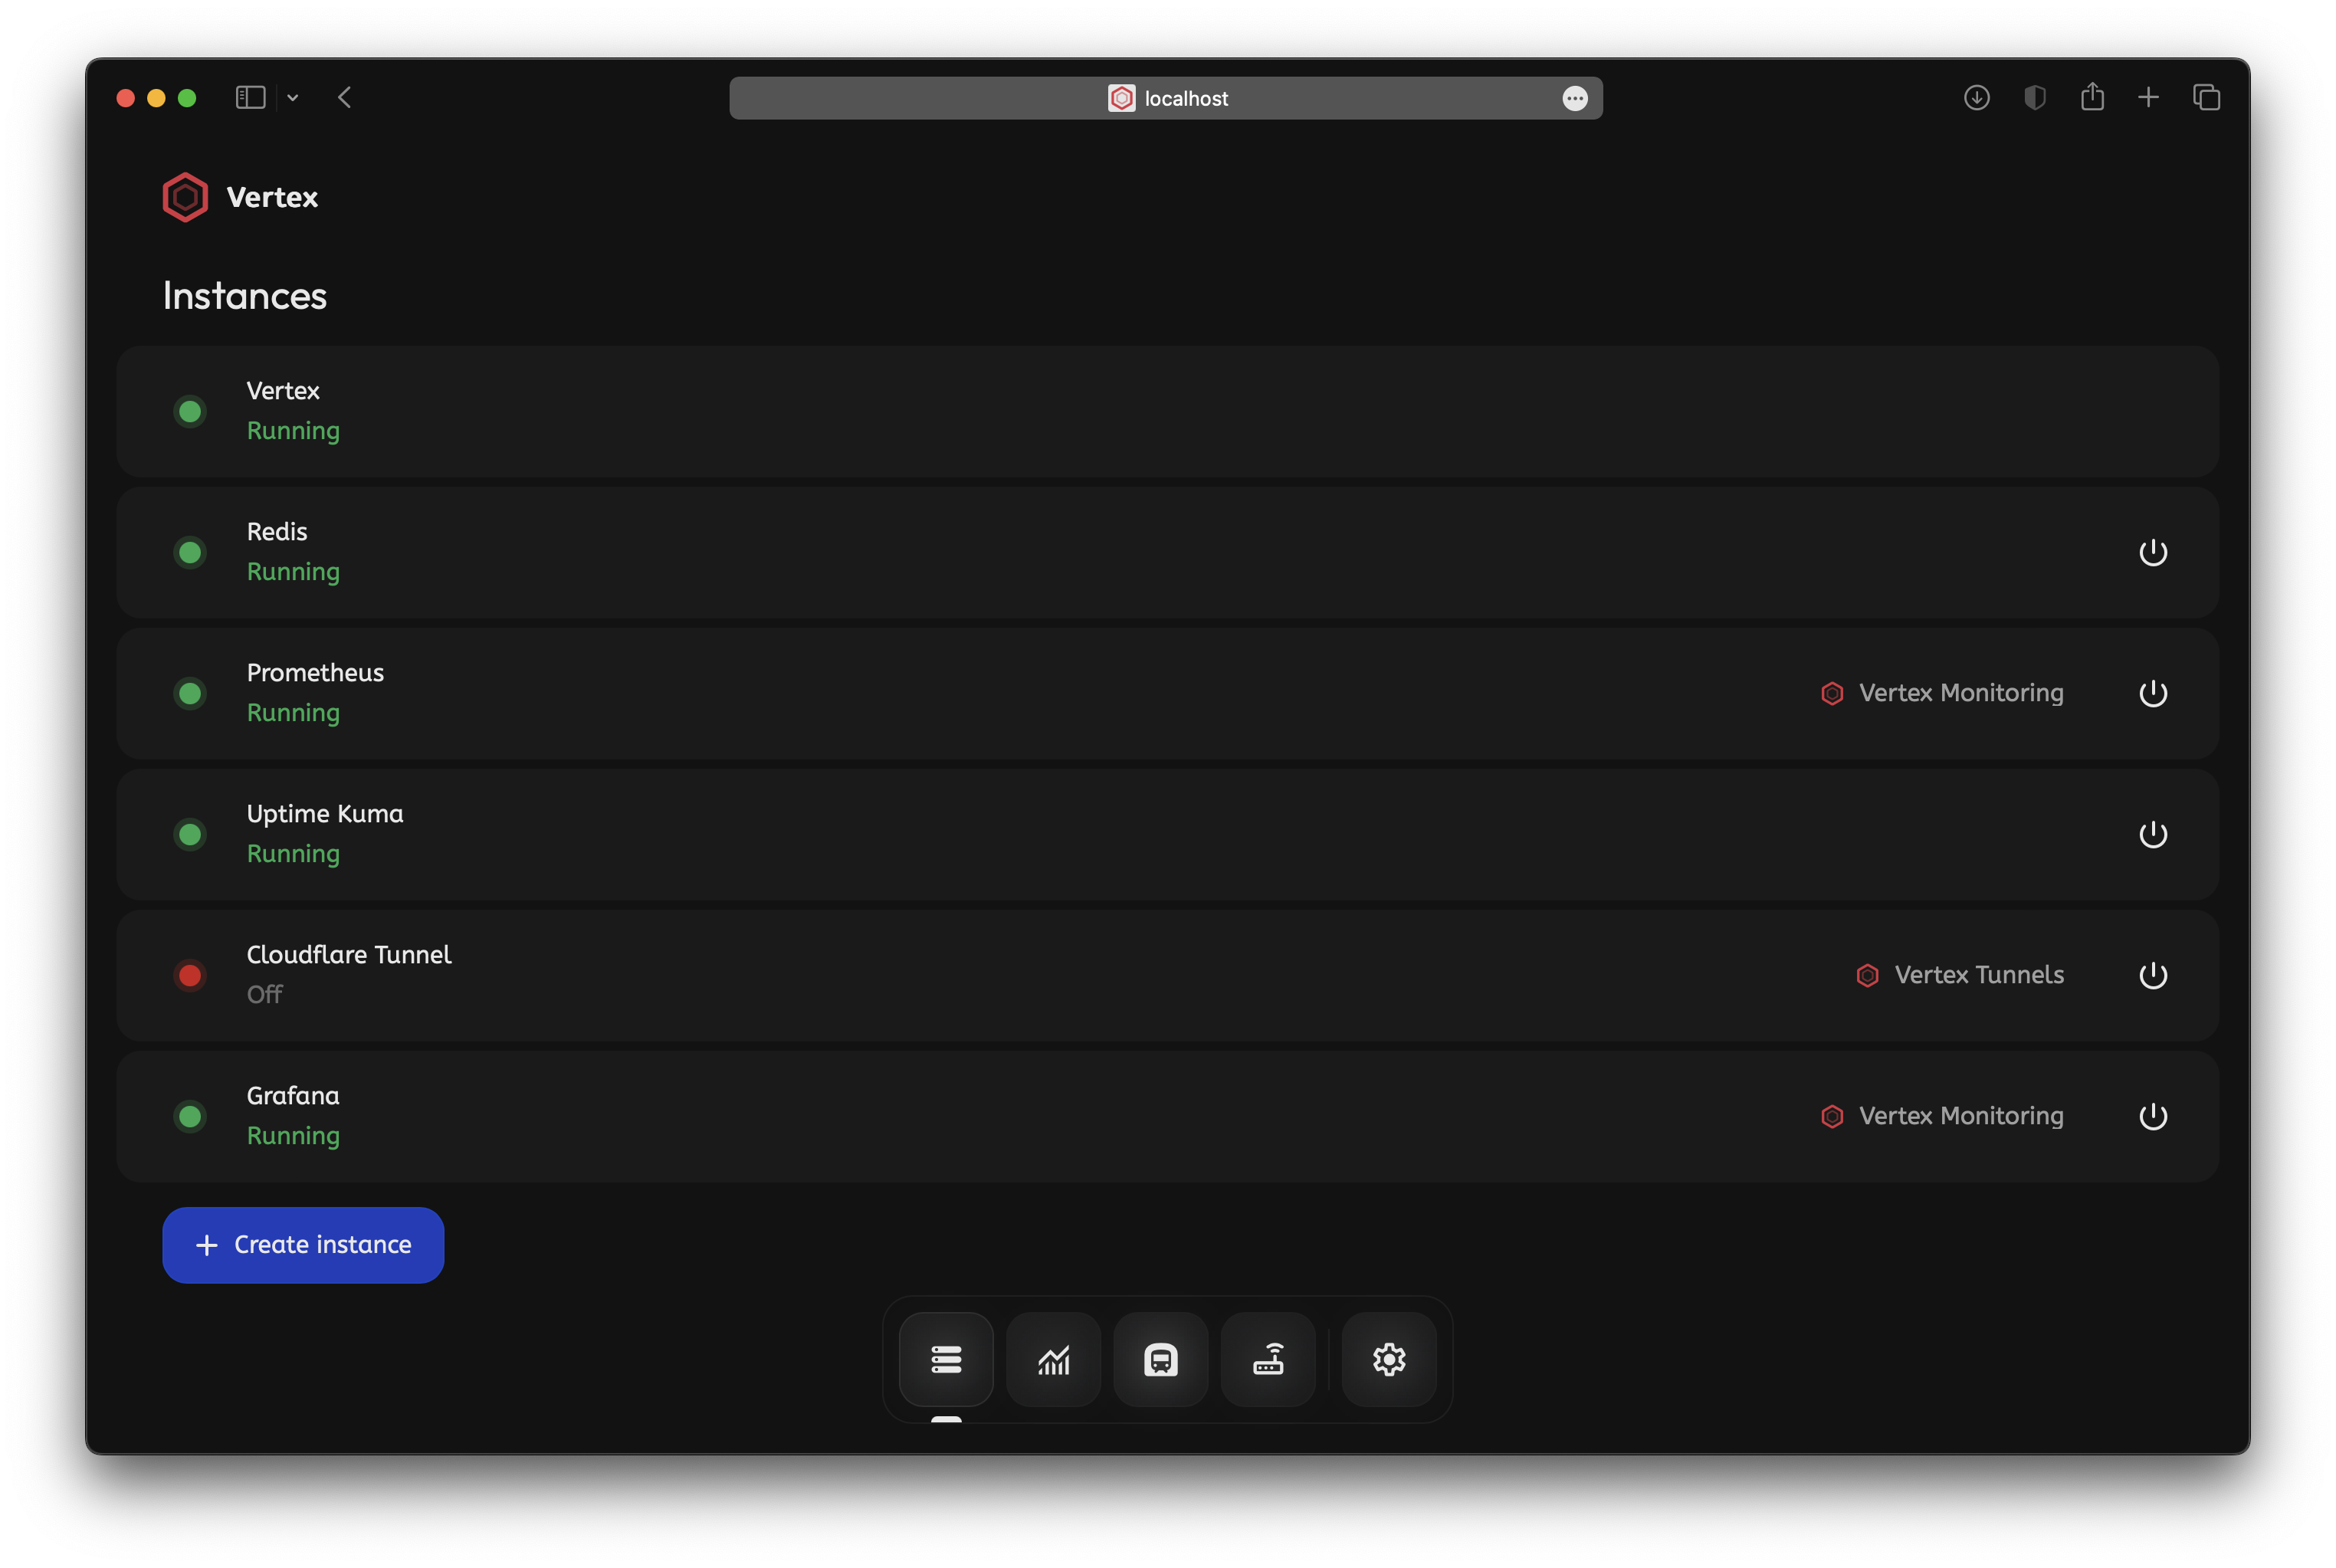
Task: Open the router network icon in the dock
Action: point(1268,1360)
